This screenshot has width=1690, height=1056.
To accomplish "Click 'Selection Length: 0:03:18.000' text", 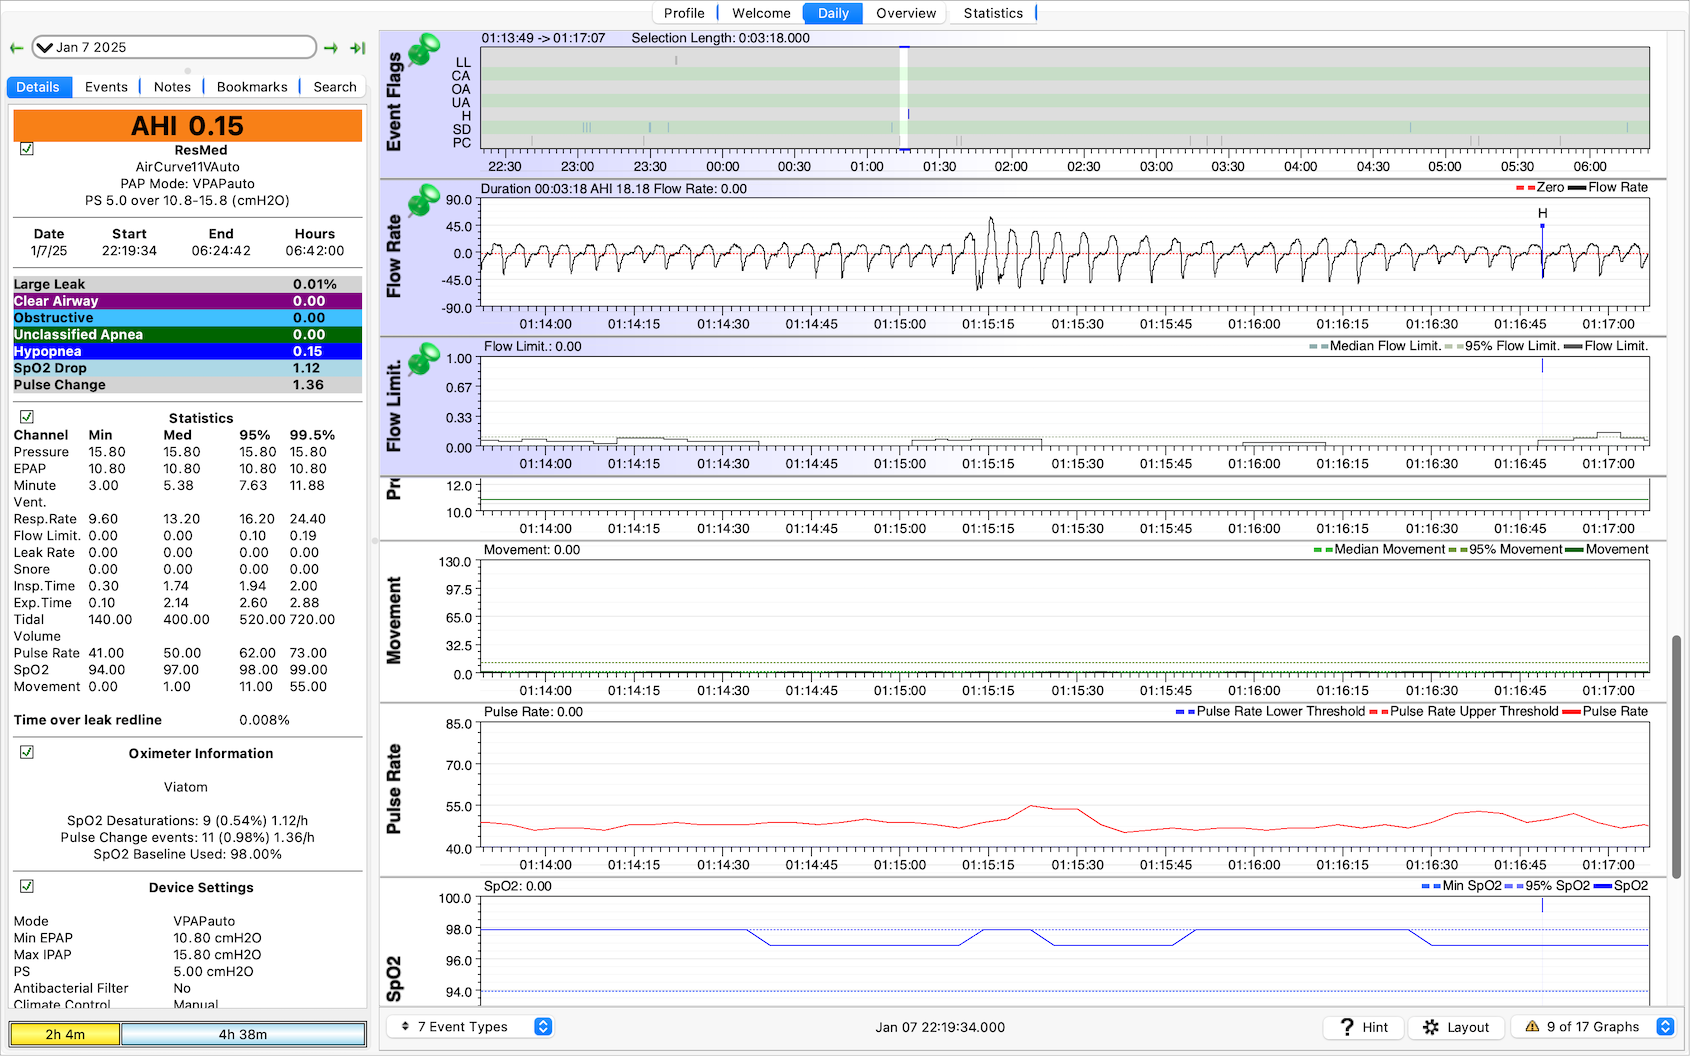I will [x=720, y=38].
